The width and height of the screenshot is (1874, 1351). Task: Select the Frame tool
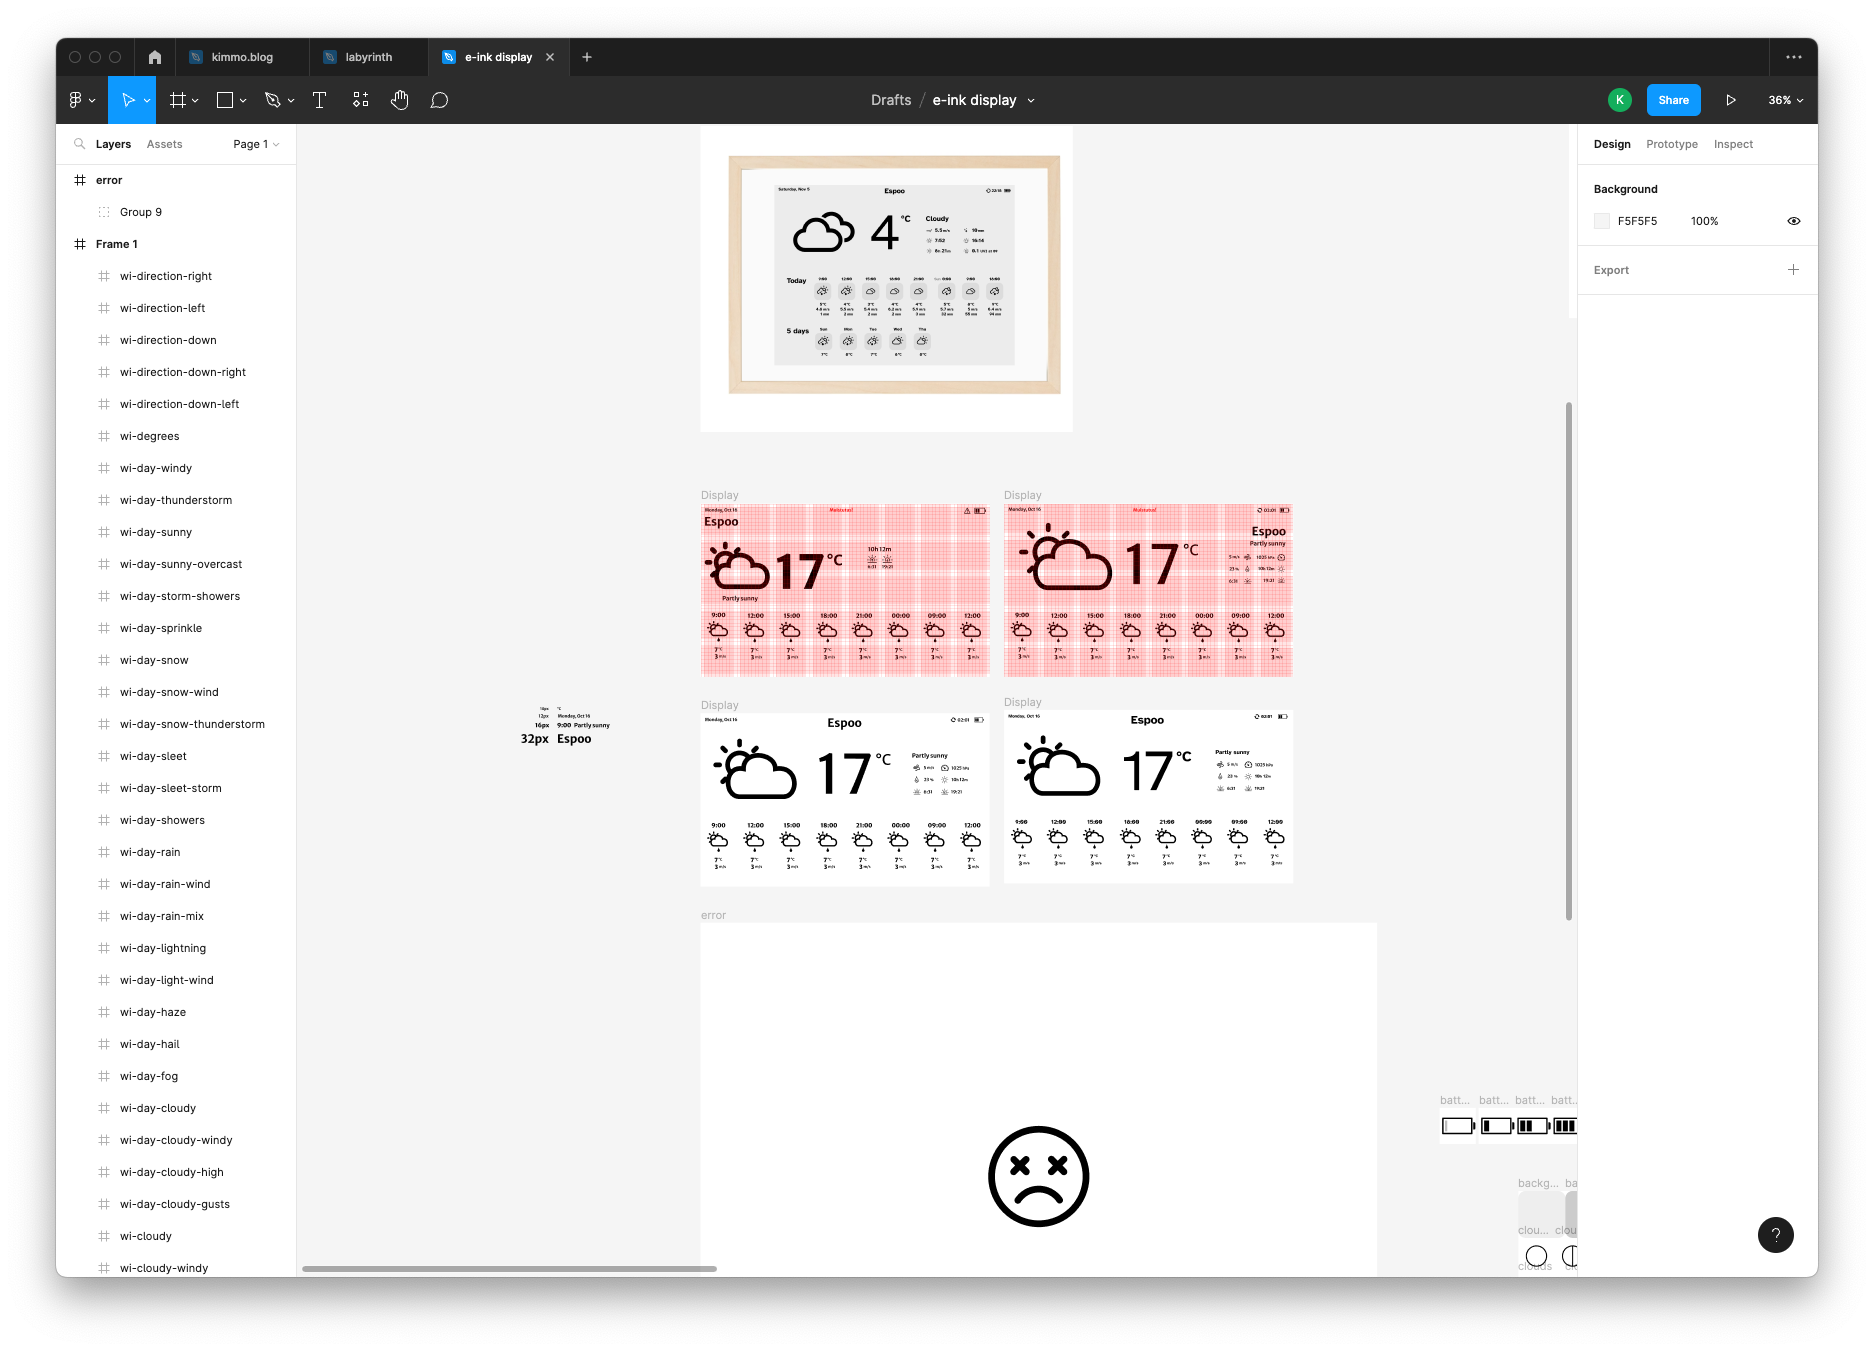(x=178, y=100)
